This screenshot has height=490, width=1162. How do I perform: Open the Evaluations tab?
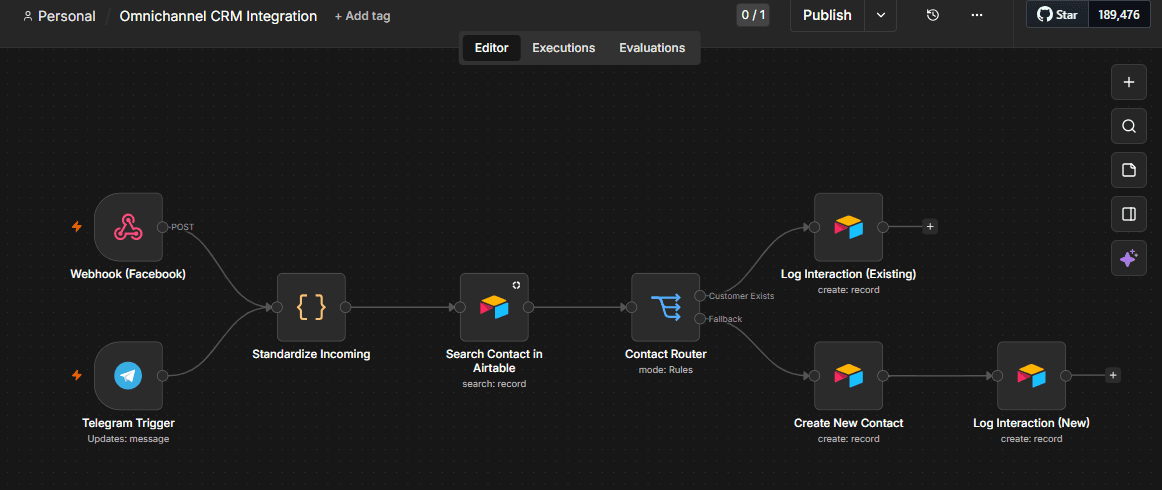652,48
